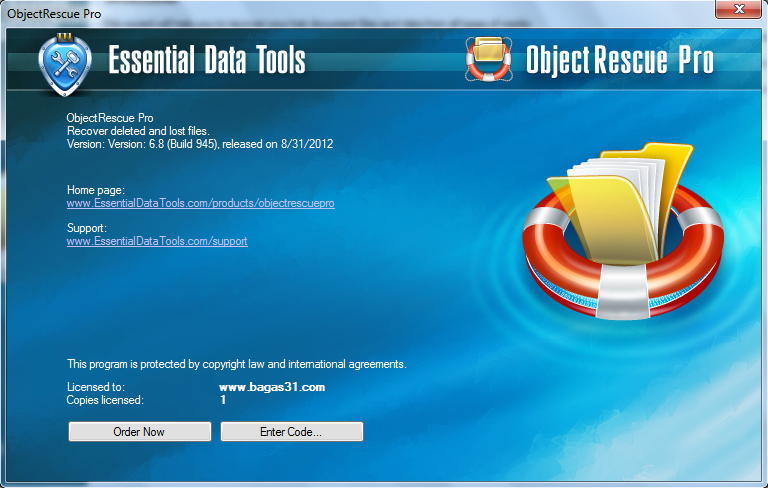The image size is (768, 488).
Task: Click the ObjectRescue Pro window title bar text
Action: pos(54,14)
